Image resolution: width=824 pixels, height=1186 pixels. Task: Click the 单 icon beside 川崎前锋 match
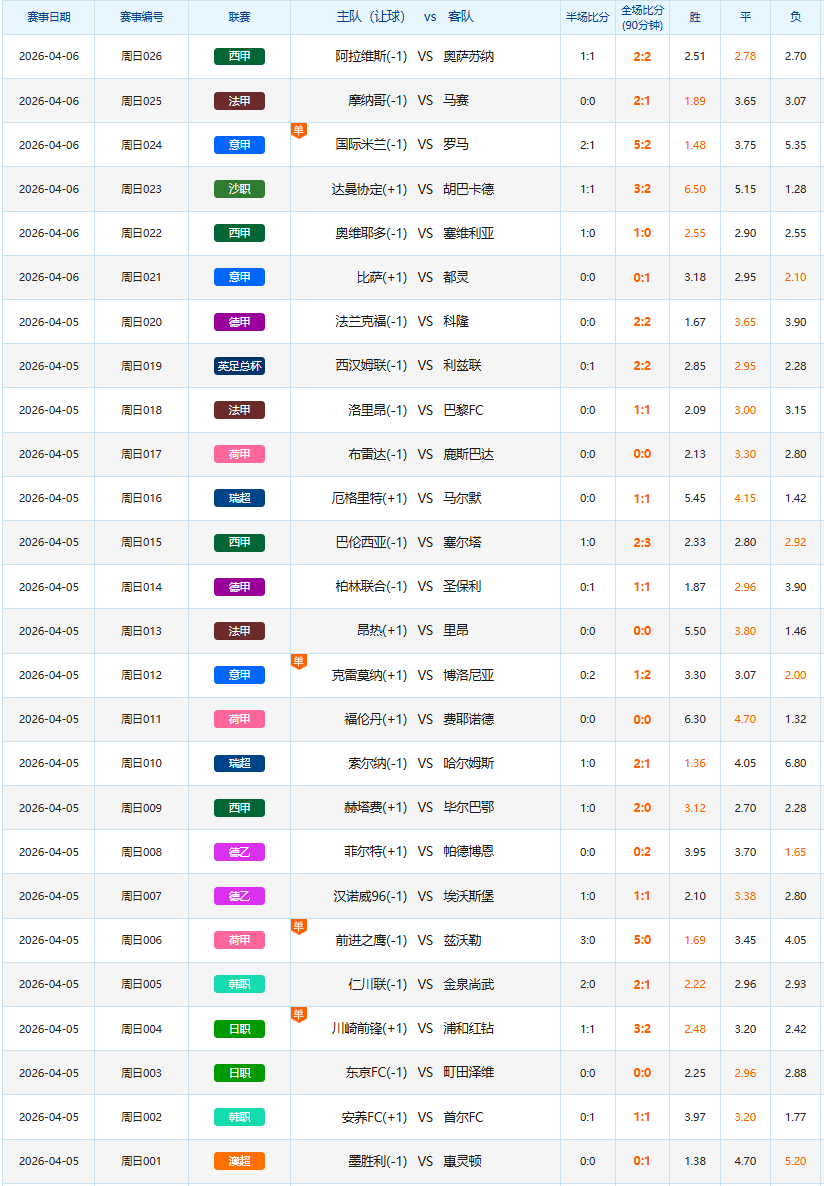tap(297, 1014)
